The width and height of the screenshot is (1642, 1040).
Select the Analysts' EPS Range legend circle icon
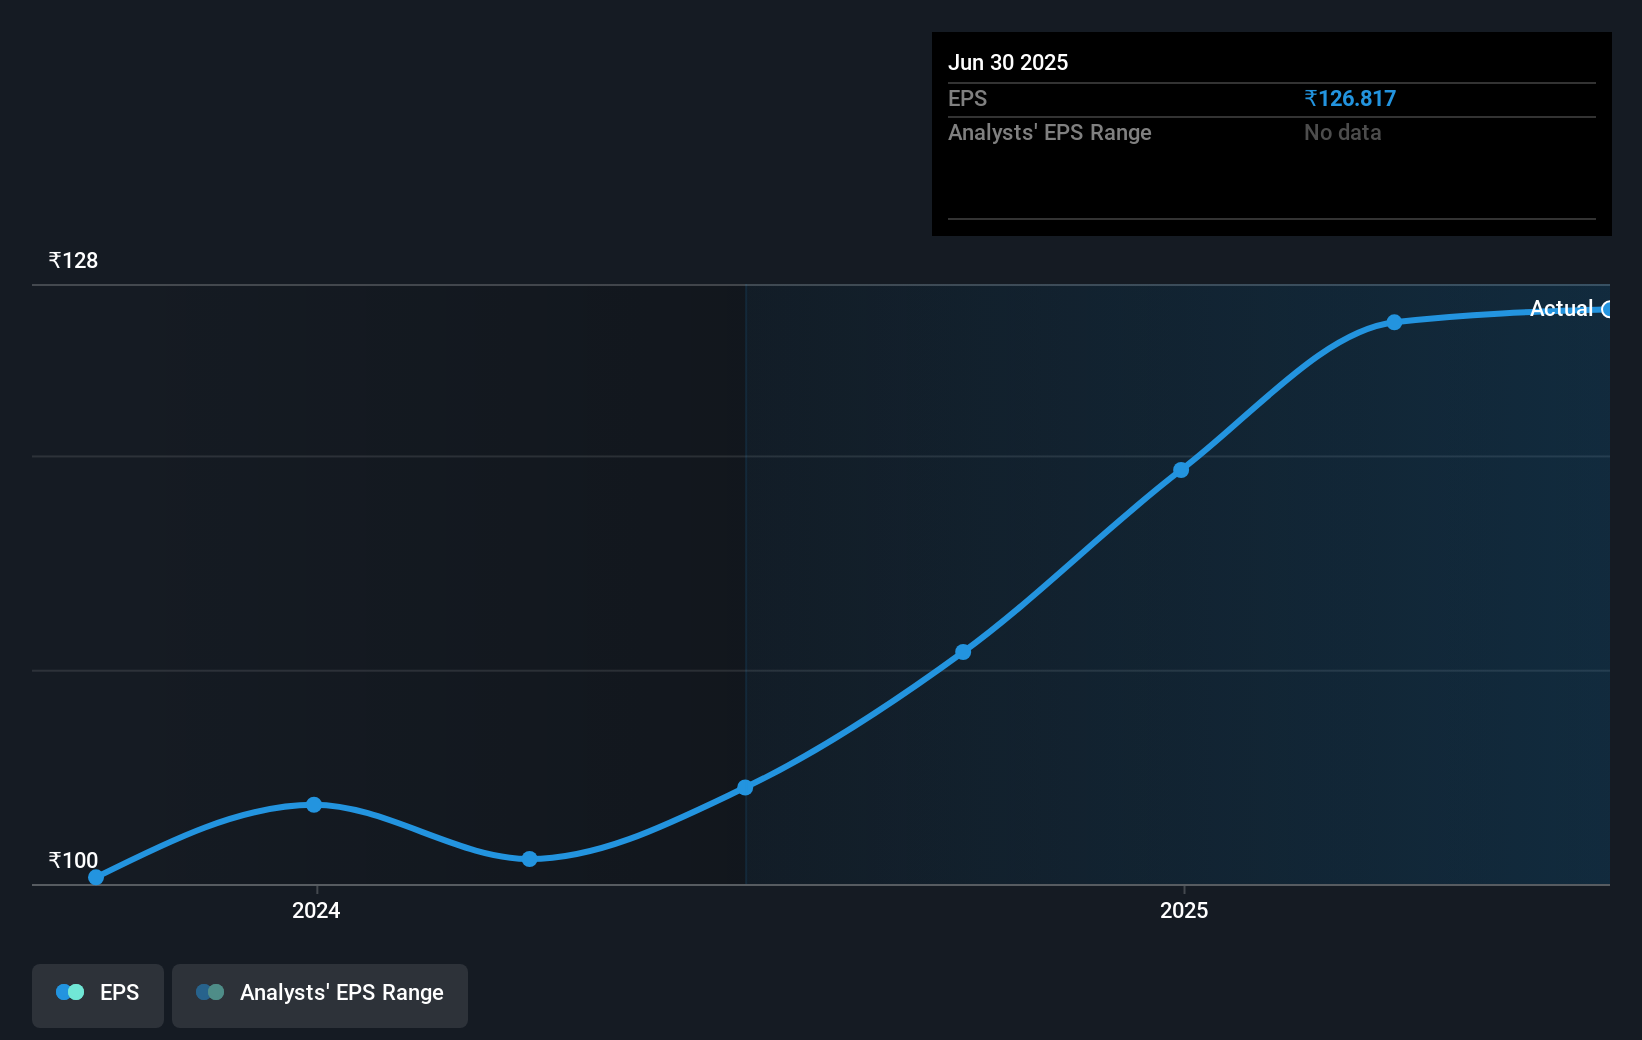click(210, 992)
